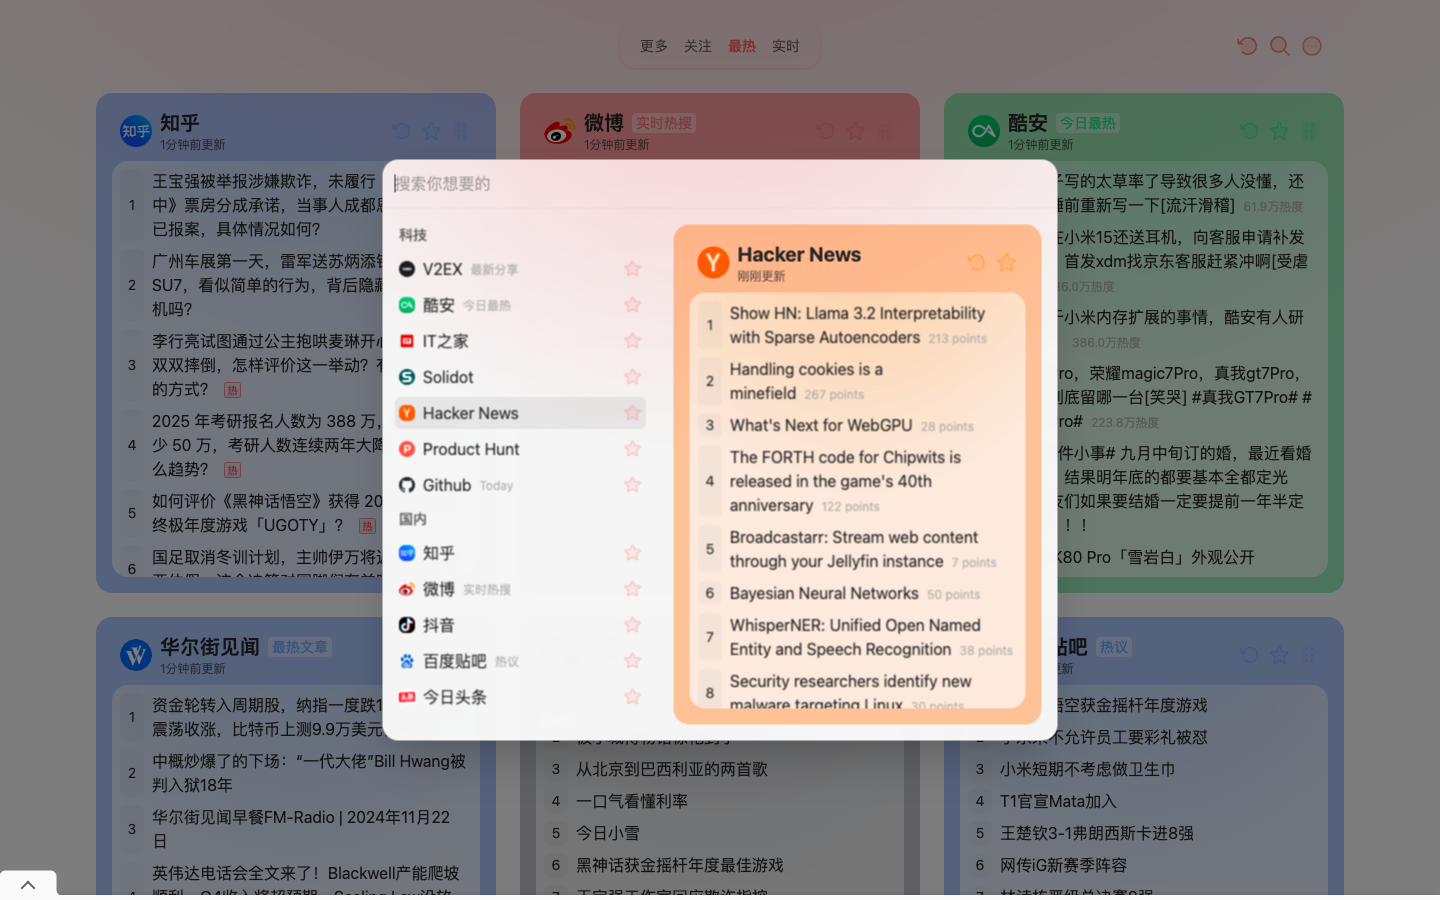Viewport: 1440px width, 900px height.
Task: Click the 华尔街见闻 logo icon
Action: tap(136, 655)
